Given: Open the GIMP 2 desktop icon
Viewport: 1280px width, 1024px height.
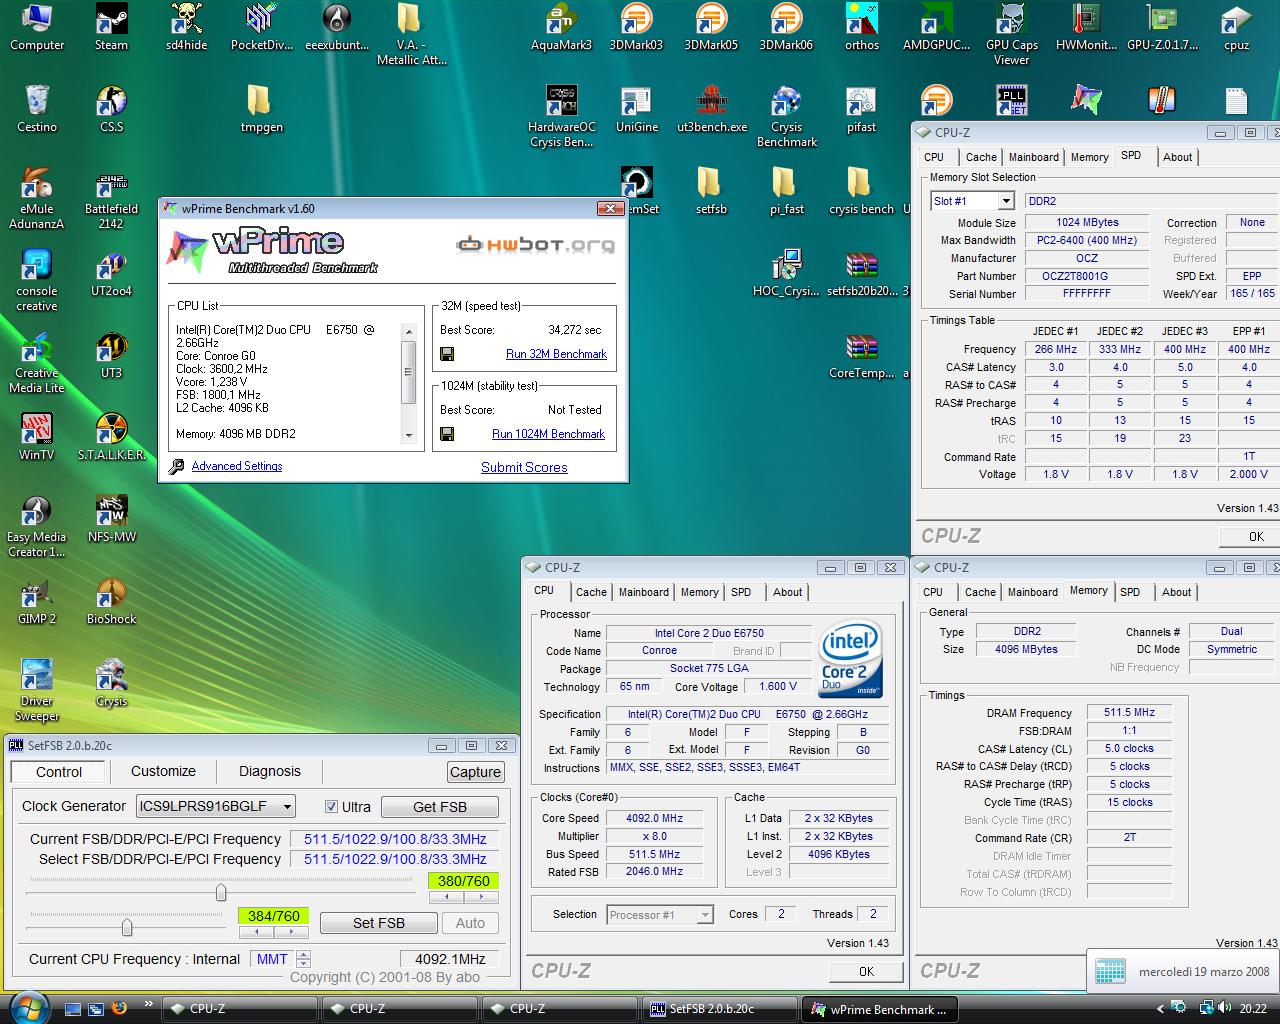Looking at the screenshot, I should coord(36,601).
